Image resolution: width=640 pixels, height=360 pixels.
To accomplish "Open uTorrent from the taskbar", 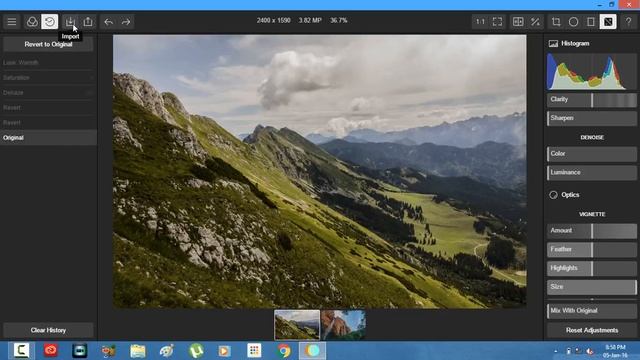I will click(196, 351).
